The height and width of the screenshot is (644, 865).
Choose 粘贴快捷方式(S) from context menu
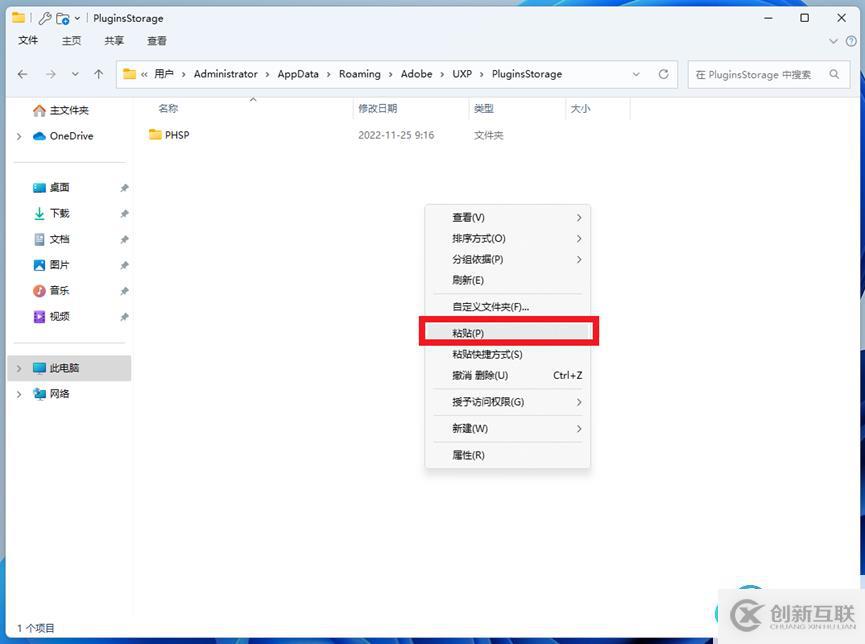pos(508,354)
